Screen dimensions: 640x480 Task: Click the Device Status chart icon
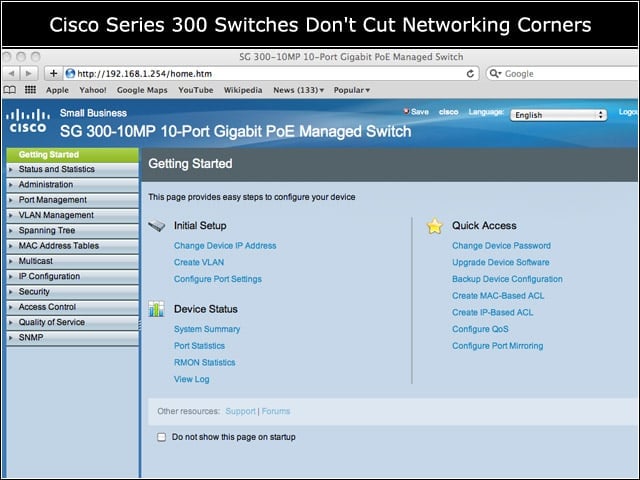pyautogui.click(x=156, y=309)
